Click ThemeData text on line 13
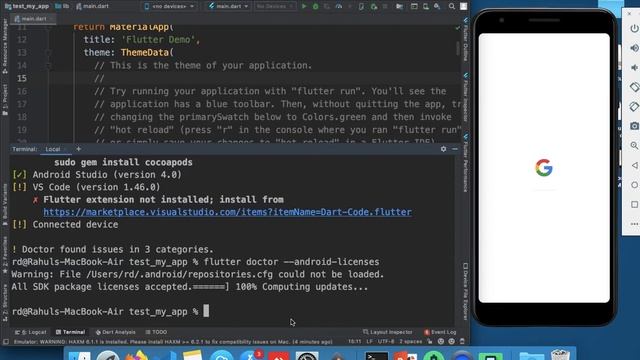This screenshot has width=640, height=360. tap(144, 53)
